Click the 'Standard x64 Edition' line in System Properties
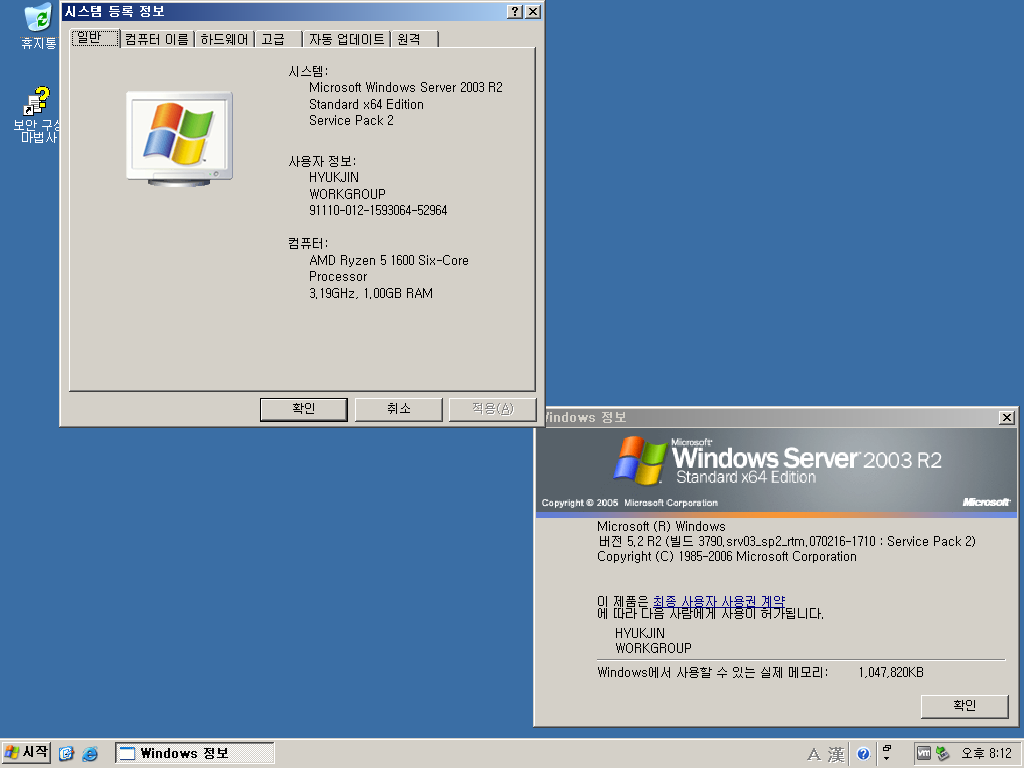 coord(366,104)
